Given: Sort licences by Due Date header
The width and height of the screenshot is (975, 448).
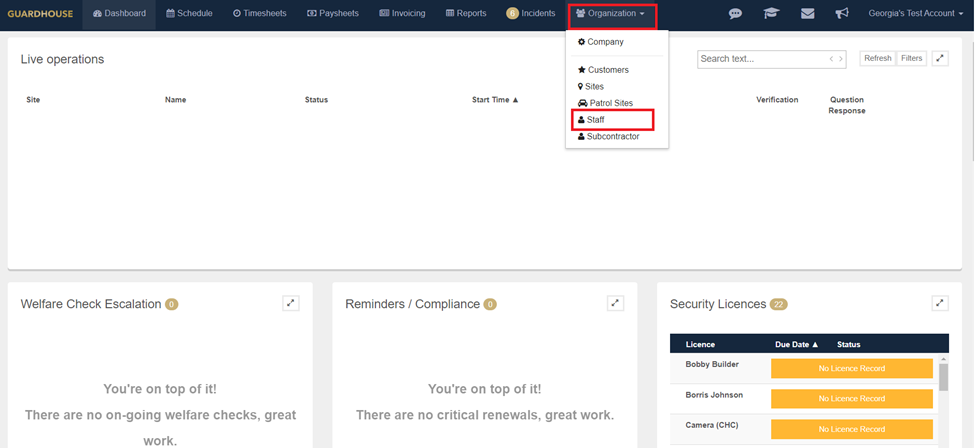Looking at the screenshot, I should click(797, 345).
